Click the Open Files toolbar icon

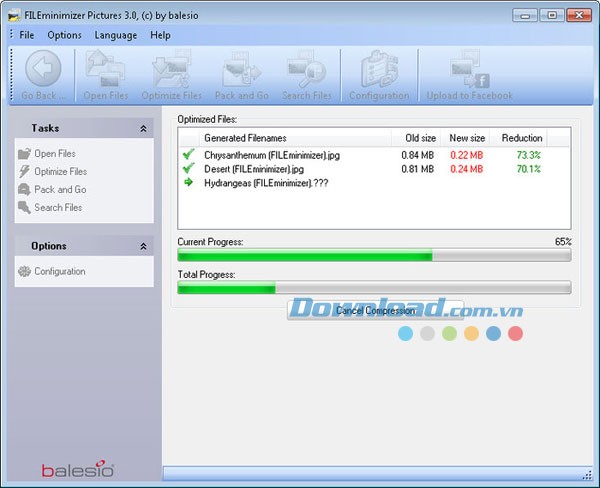(x=106, y=69)
